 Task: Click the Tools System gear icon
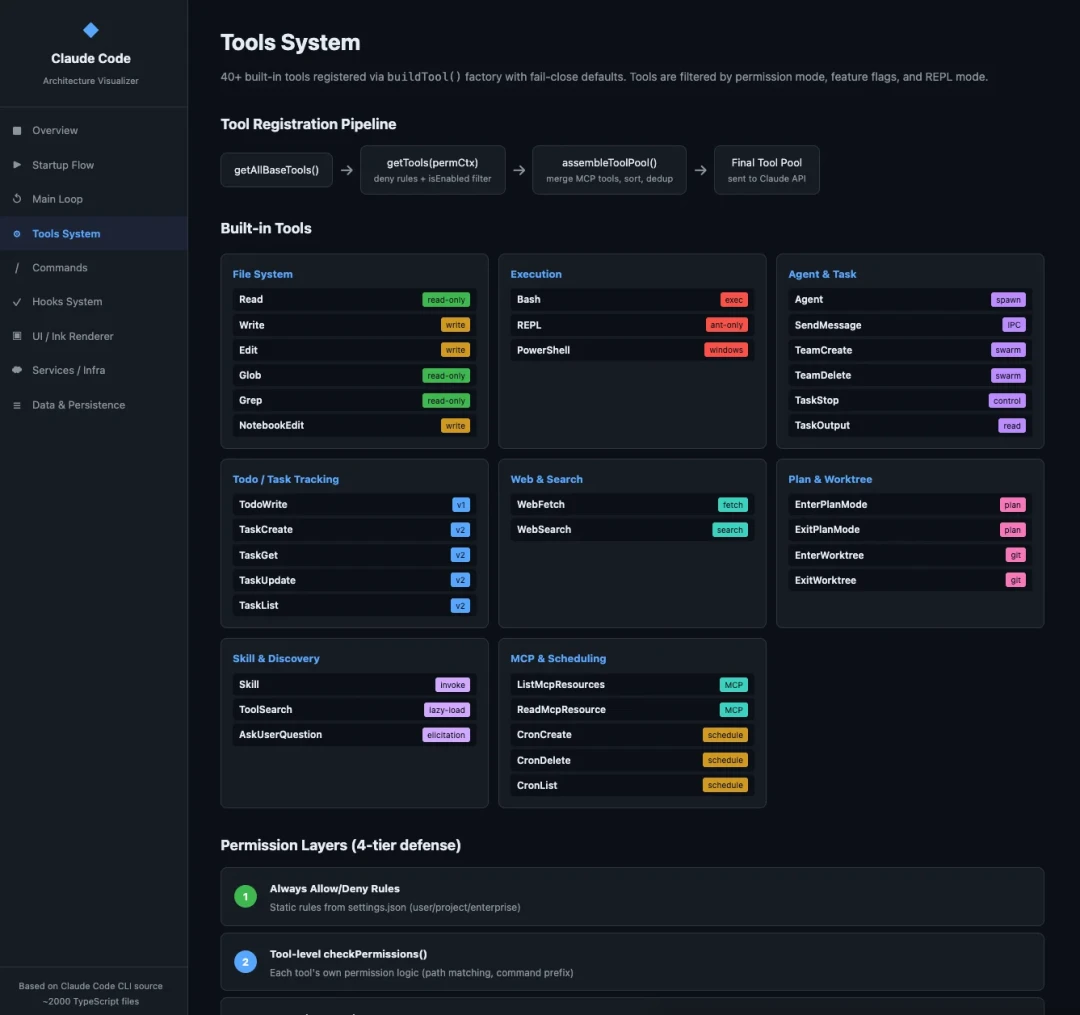click(x=17, y=234)
